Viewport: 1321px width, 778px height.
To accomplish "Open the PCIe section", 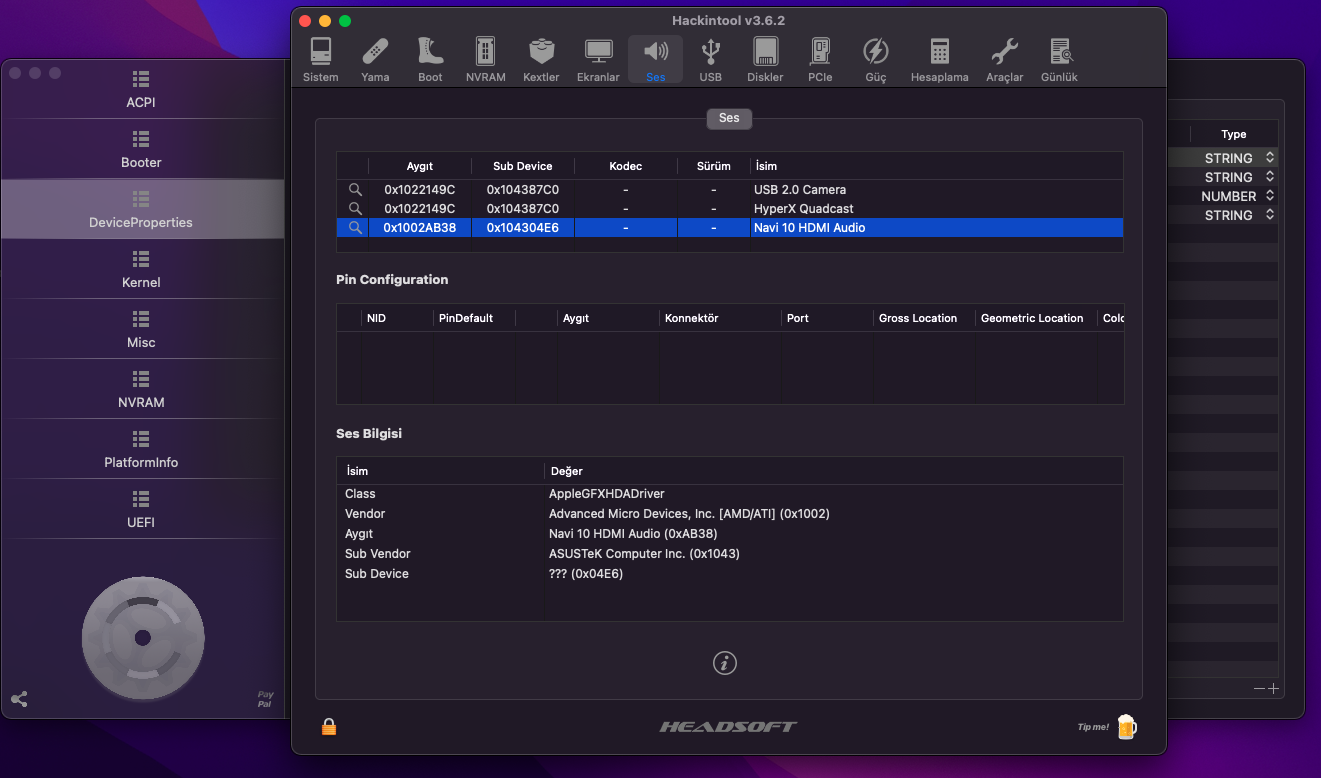I will (x=820, y=59).
